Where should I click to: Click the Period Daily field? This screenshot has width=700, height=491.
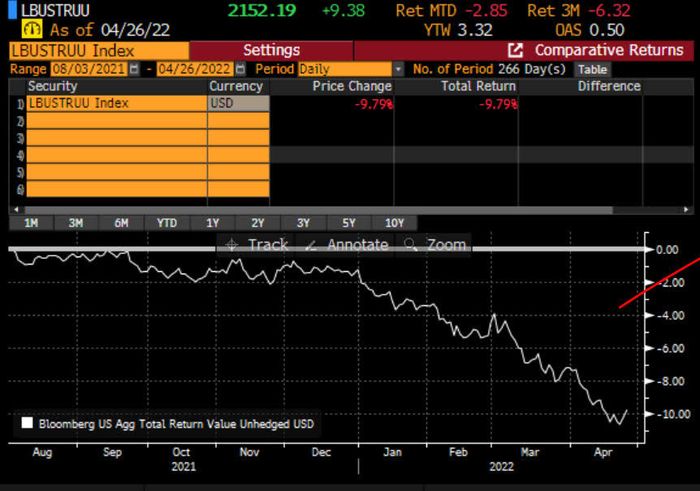(345, 69)
